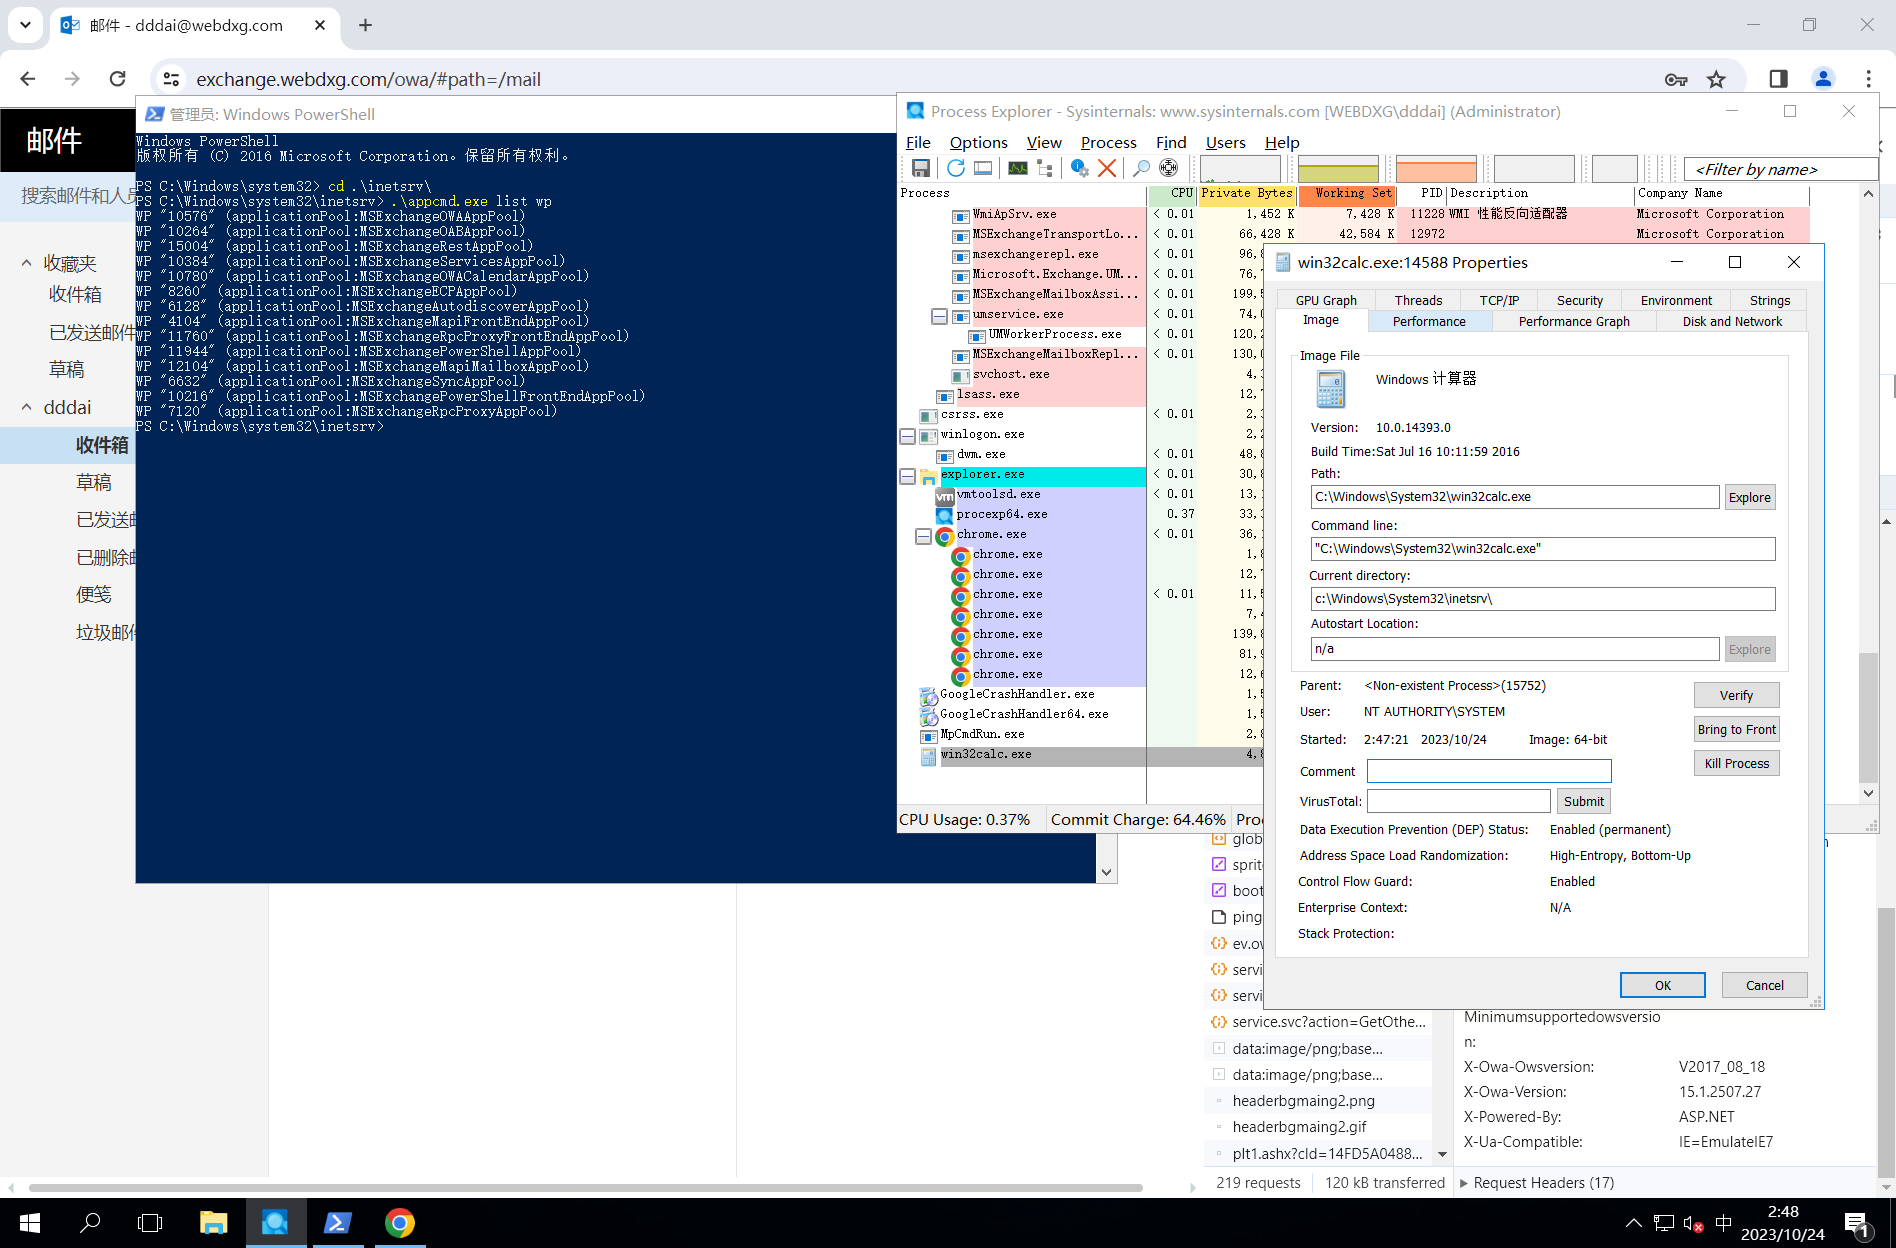Screen dimensions: 1896x1248
Task: Click Bring to Front button
Action: point(1736,729)
